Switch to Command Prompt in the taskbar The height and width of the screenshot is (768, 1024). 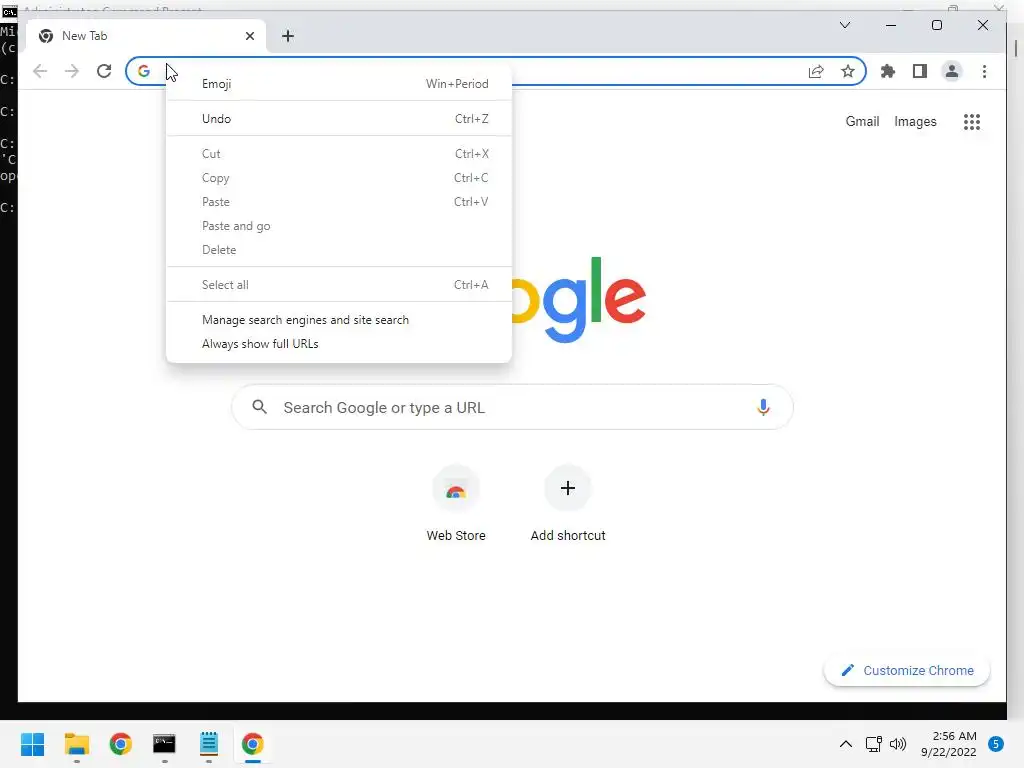(x=165, y=744)
